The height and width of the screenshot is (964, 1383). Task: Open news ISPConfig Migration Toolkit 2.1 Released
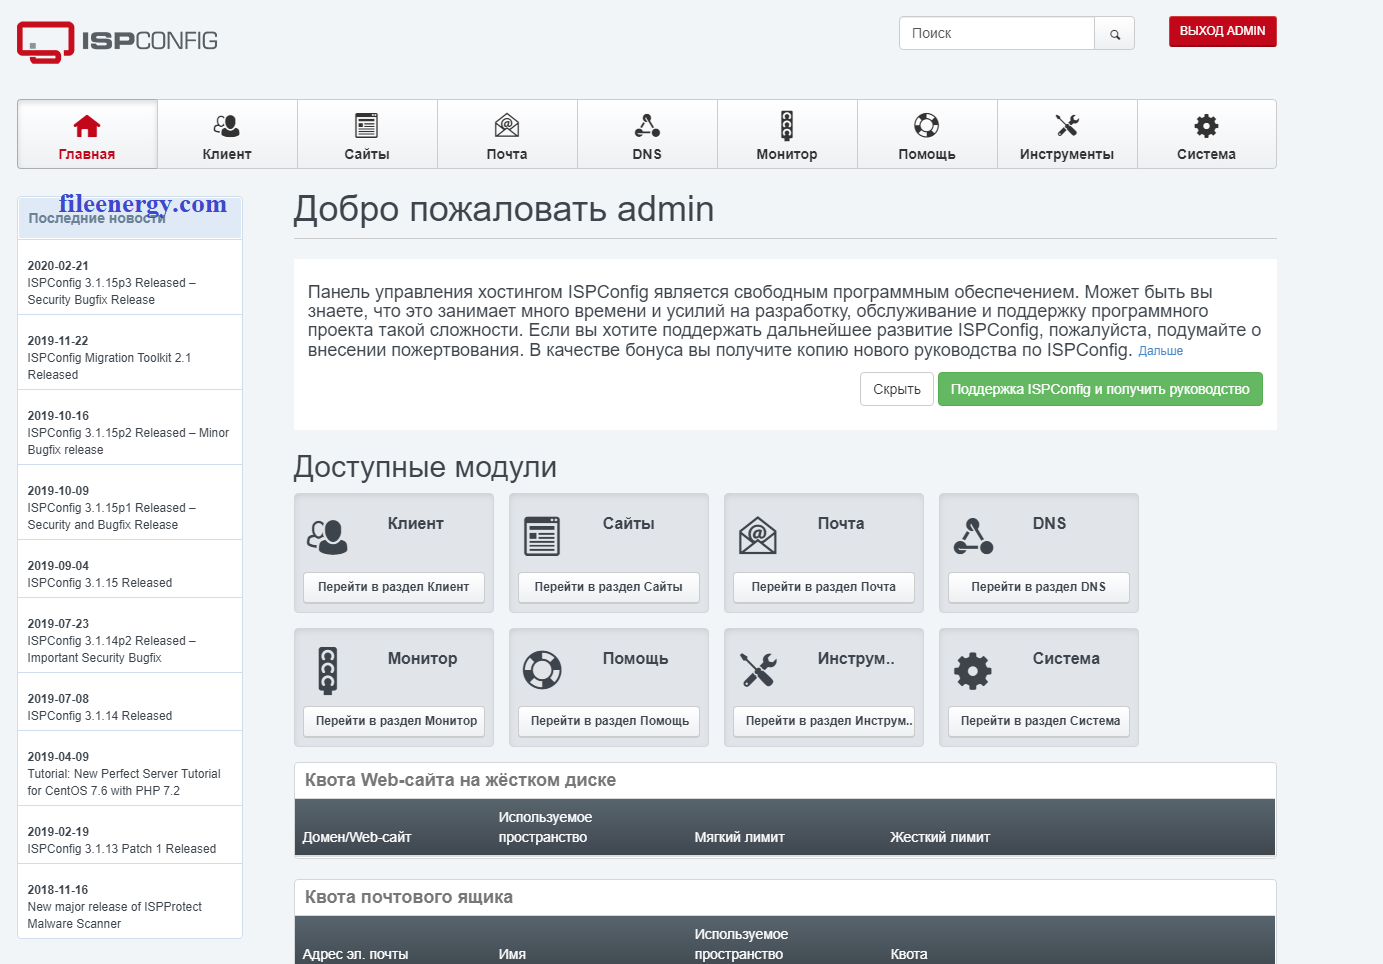pos(109,366)
